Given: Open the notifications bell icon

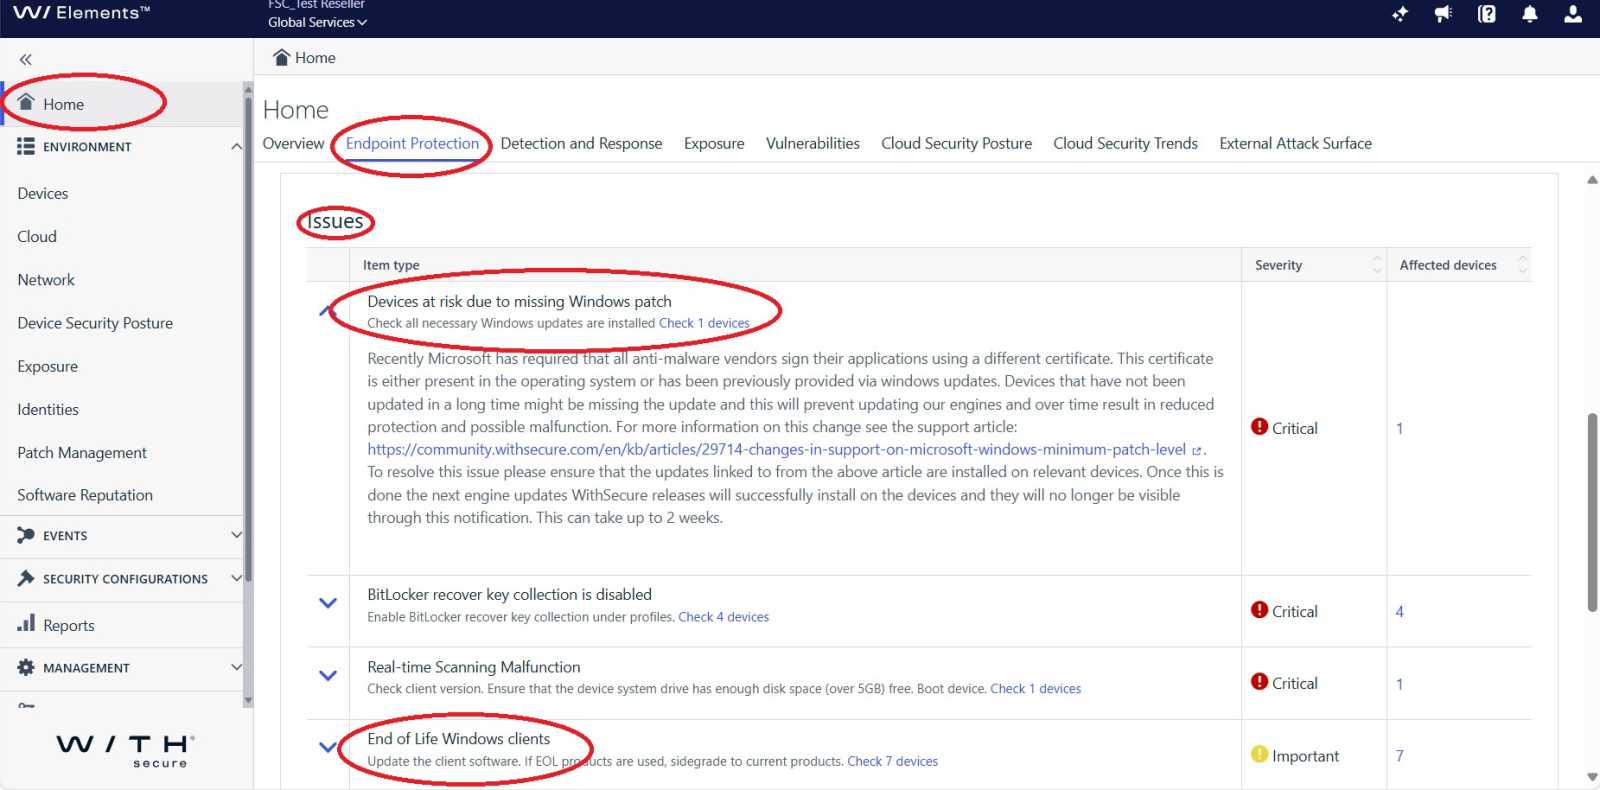Looking at the screenshot, I should 1530,14.
